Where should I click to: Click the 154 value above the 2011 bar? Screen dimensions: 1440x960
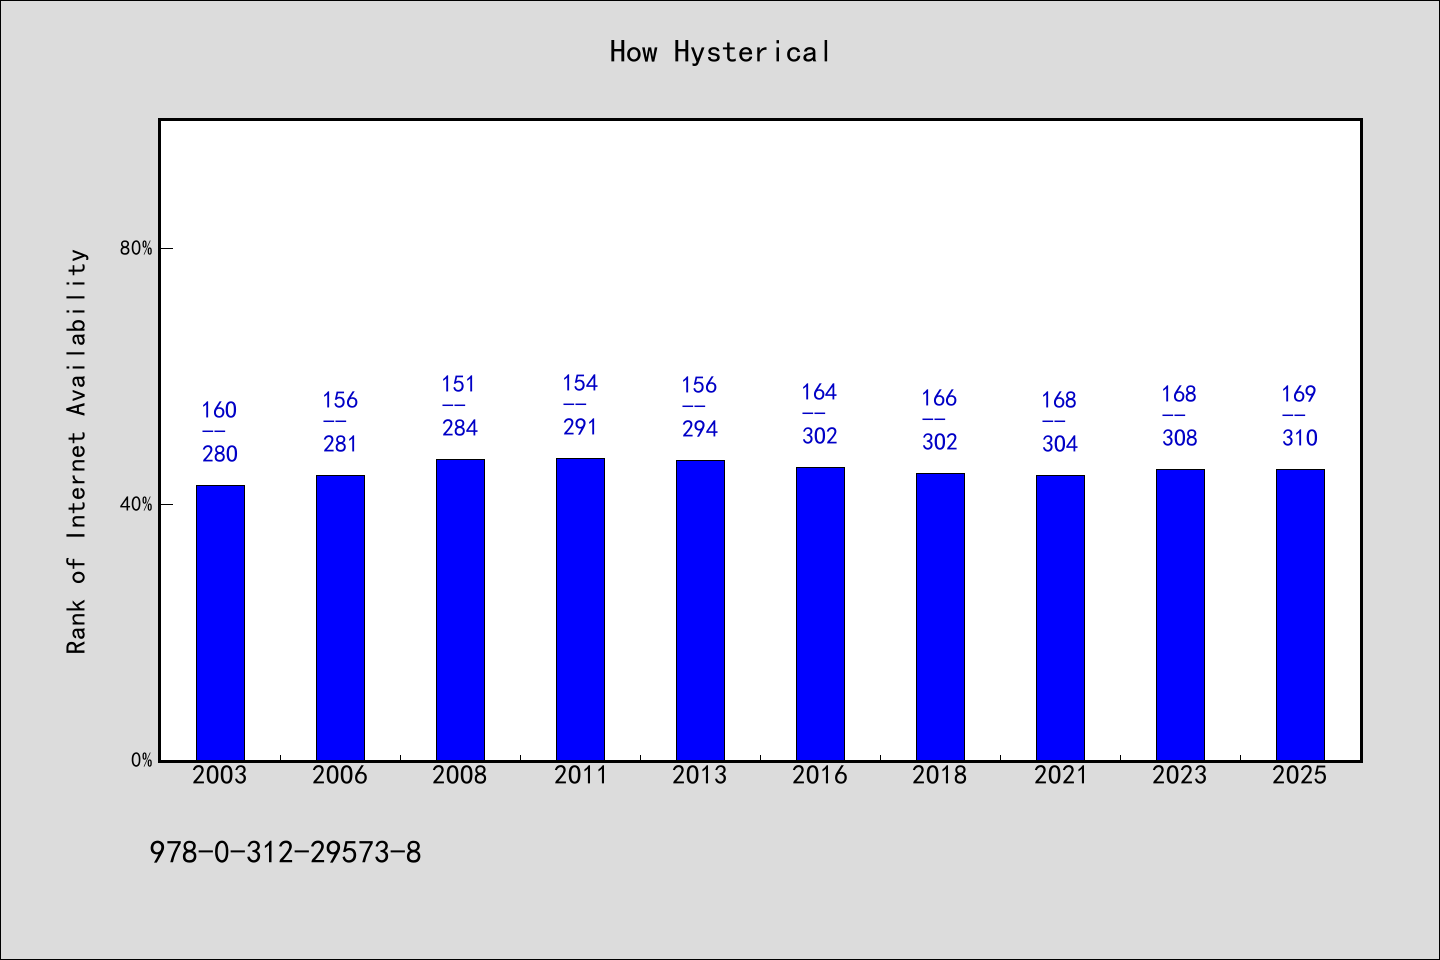580,383
